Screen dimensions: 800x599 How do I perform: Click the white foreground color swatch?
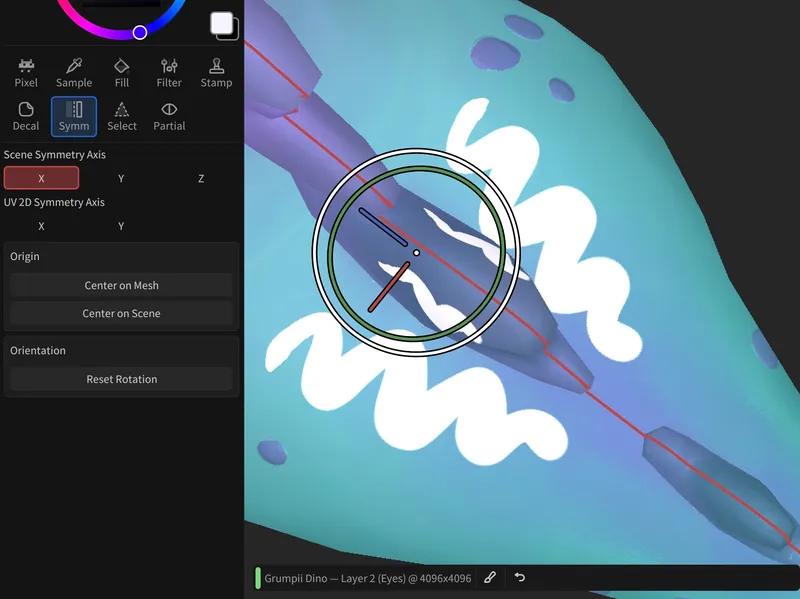pos(222,23)
